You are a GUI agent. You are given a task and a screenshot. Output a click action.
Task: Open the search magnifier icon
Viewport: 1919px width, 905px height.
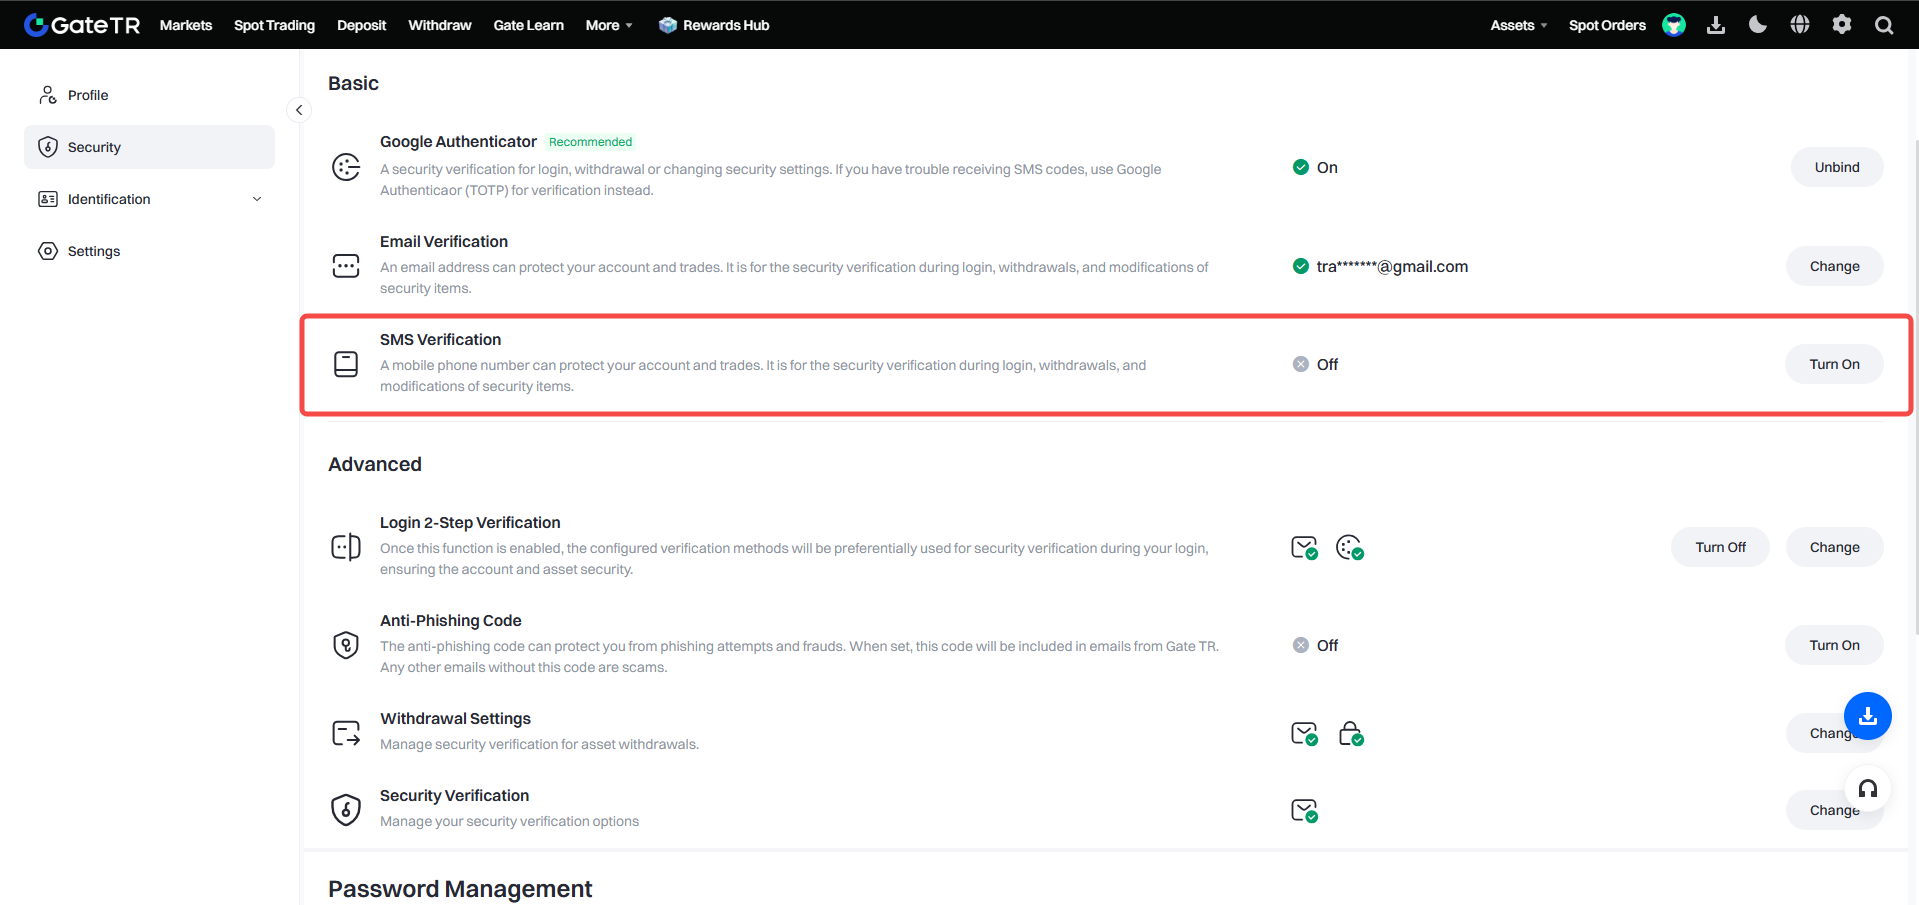pyautogui.click(x=1884, y=25)
